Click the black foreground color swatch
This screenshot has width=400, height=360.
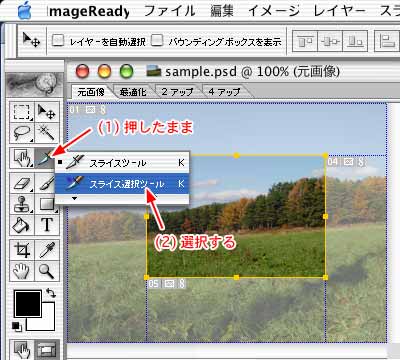click(x=28, y=303)
